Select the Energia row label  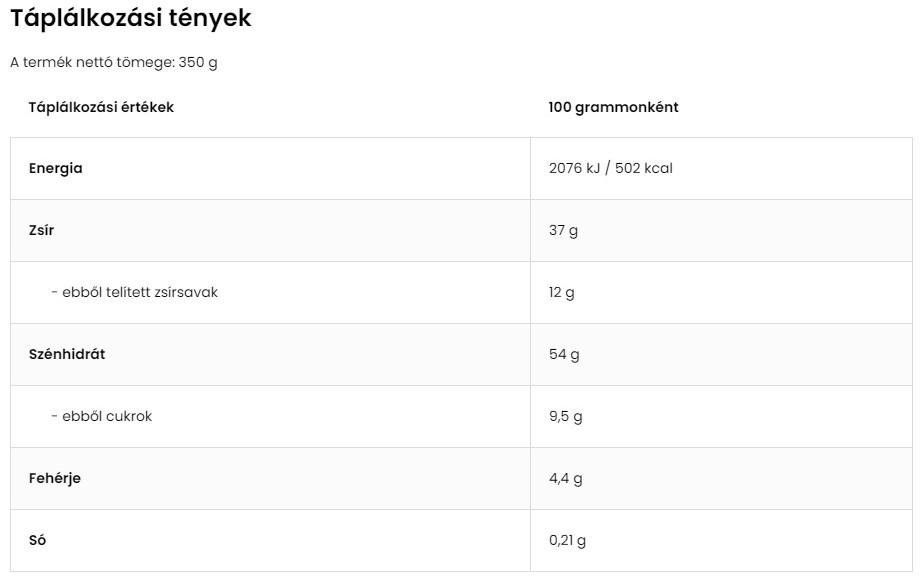55,169
